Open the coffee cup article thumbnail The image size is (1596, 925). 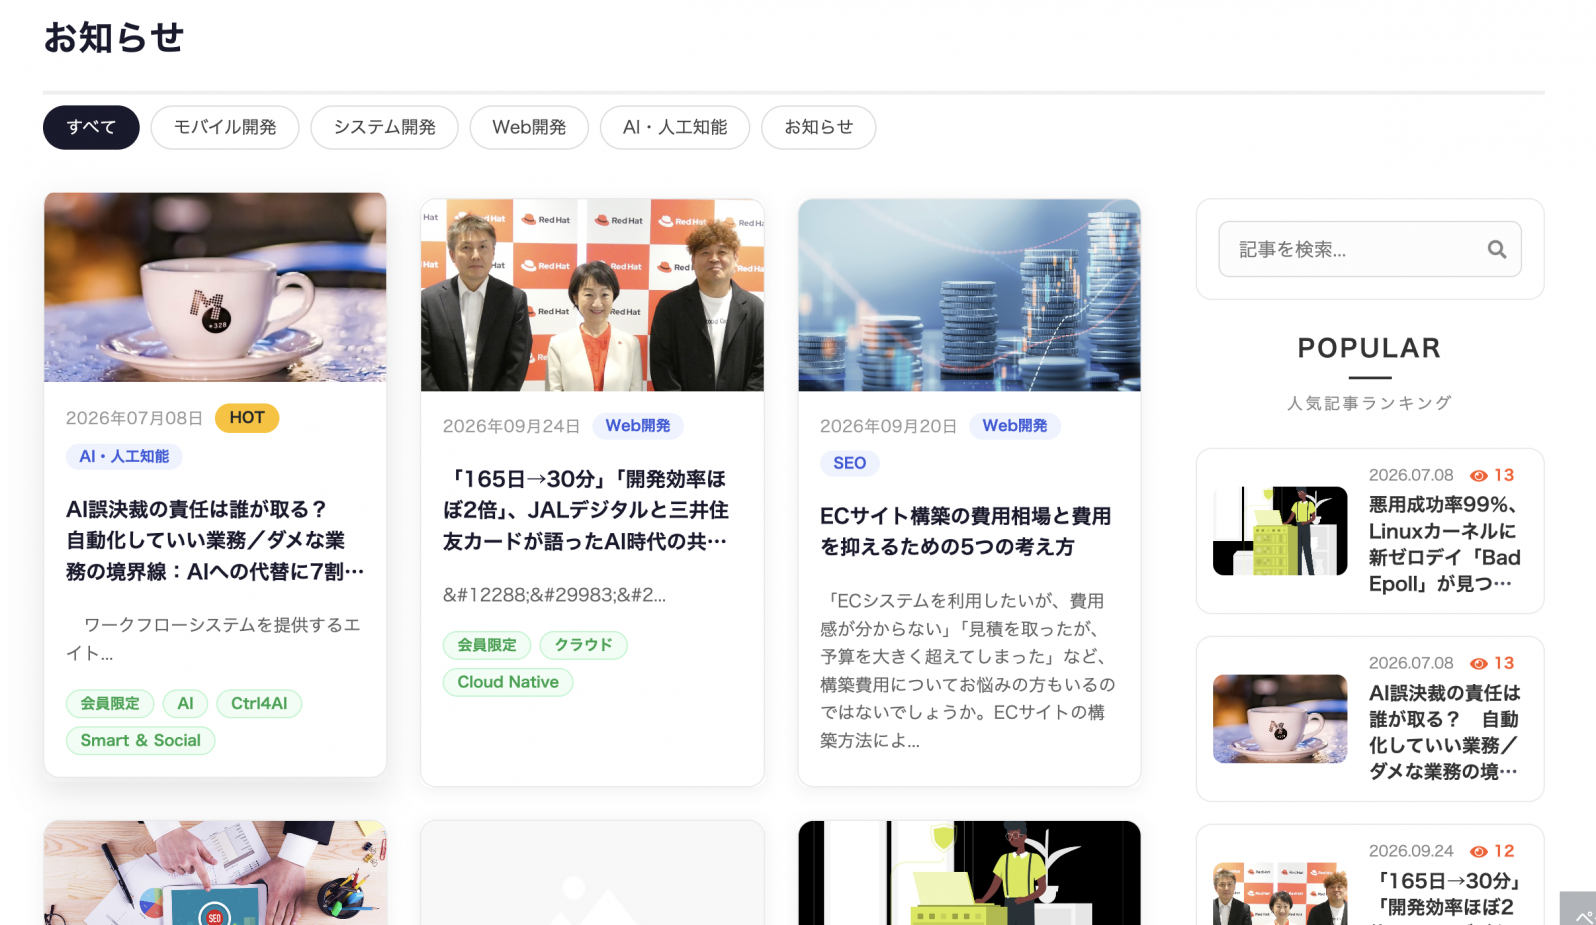215,287
